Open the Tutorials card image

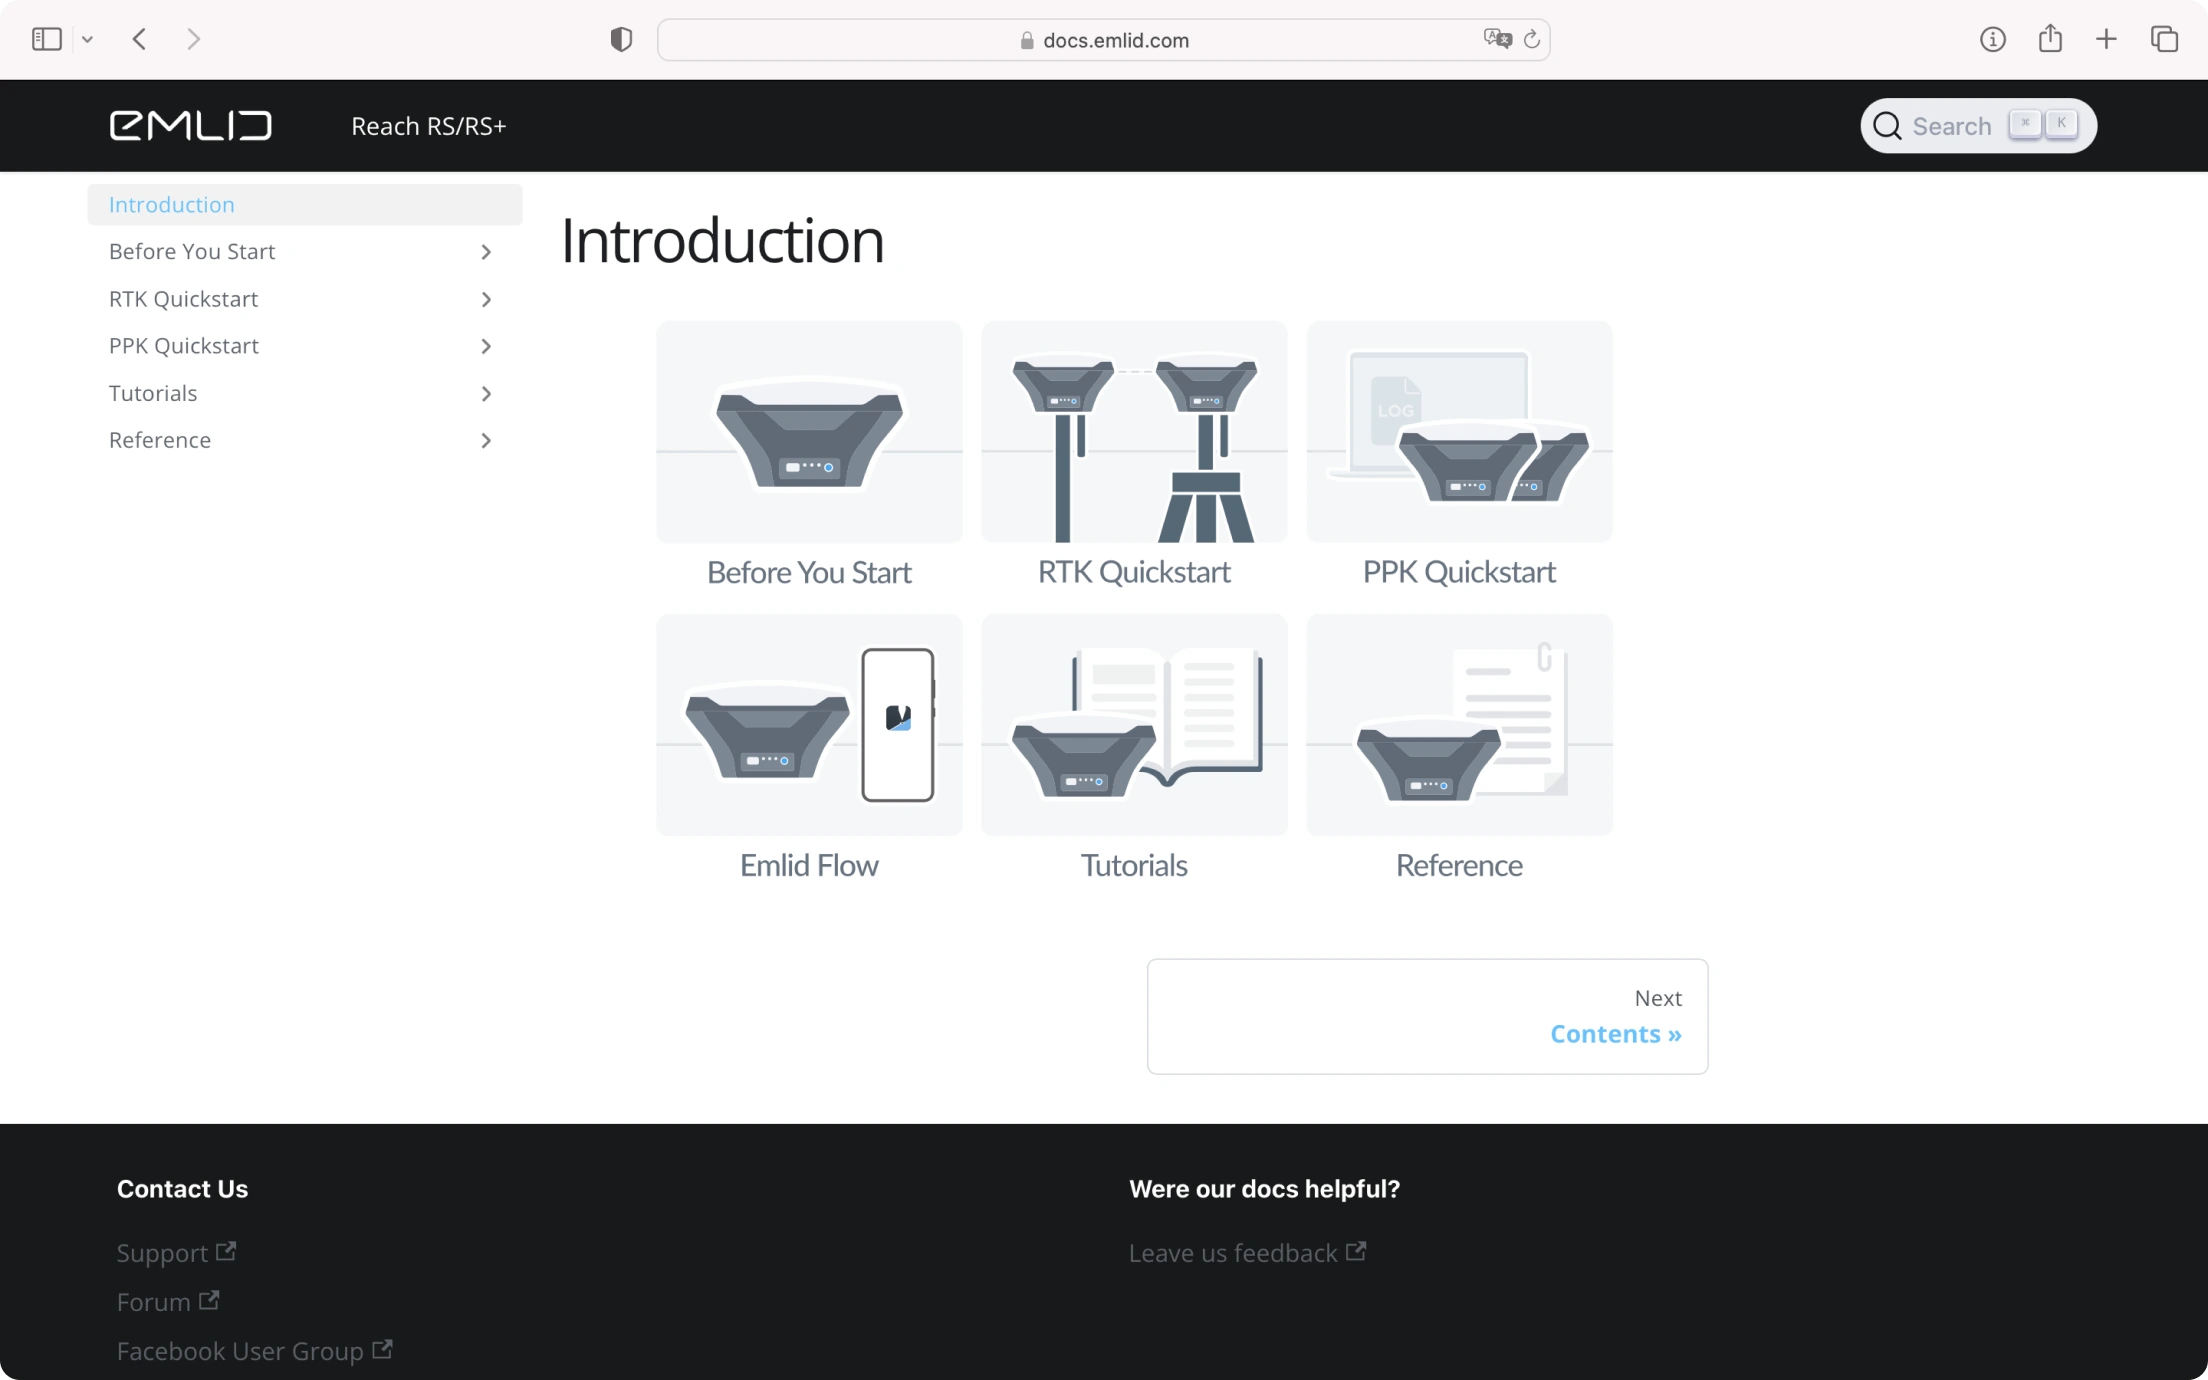(x=1134, y=725)
